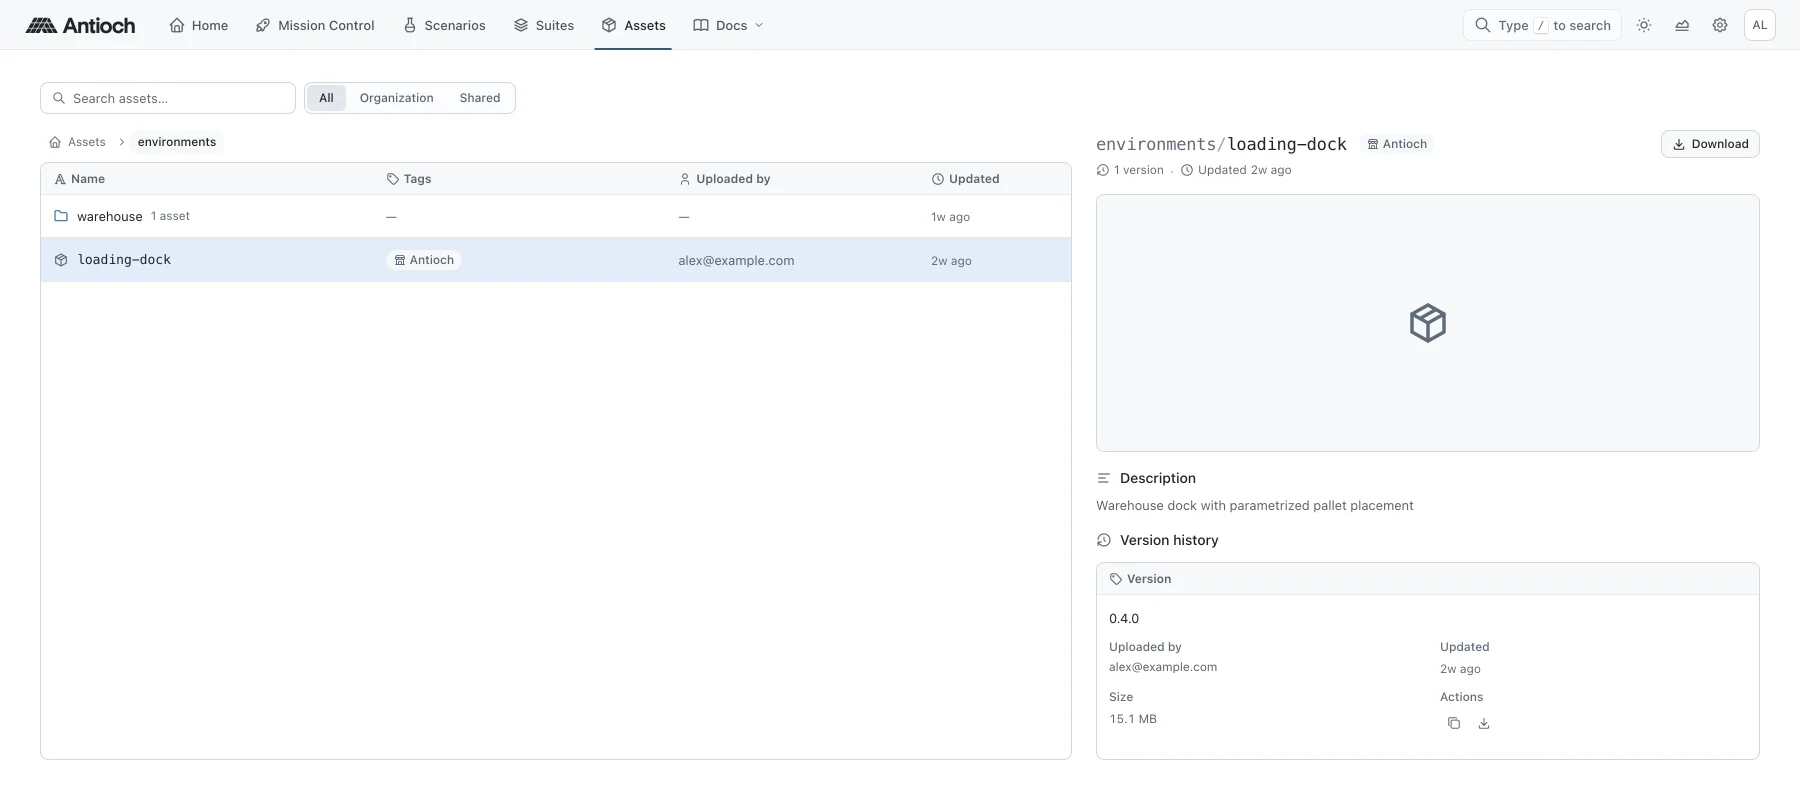The image size is (1800, 800).
Task: Open the AL user avatar menu
Action: (x=1760, y=25)
